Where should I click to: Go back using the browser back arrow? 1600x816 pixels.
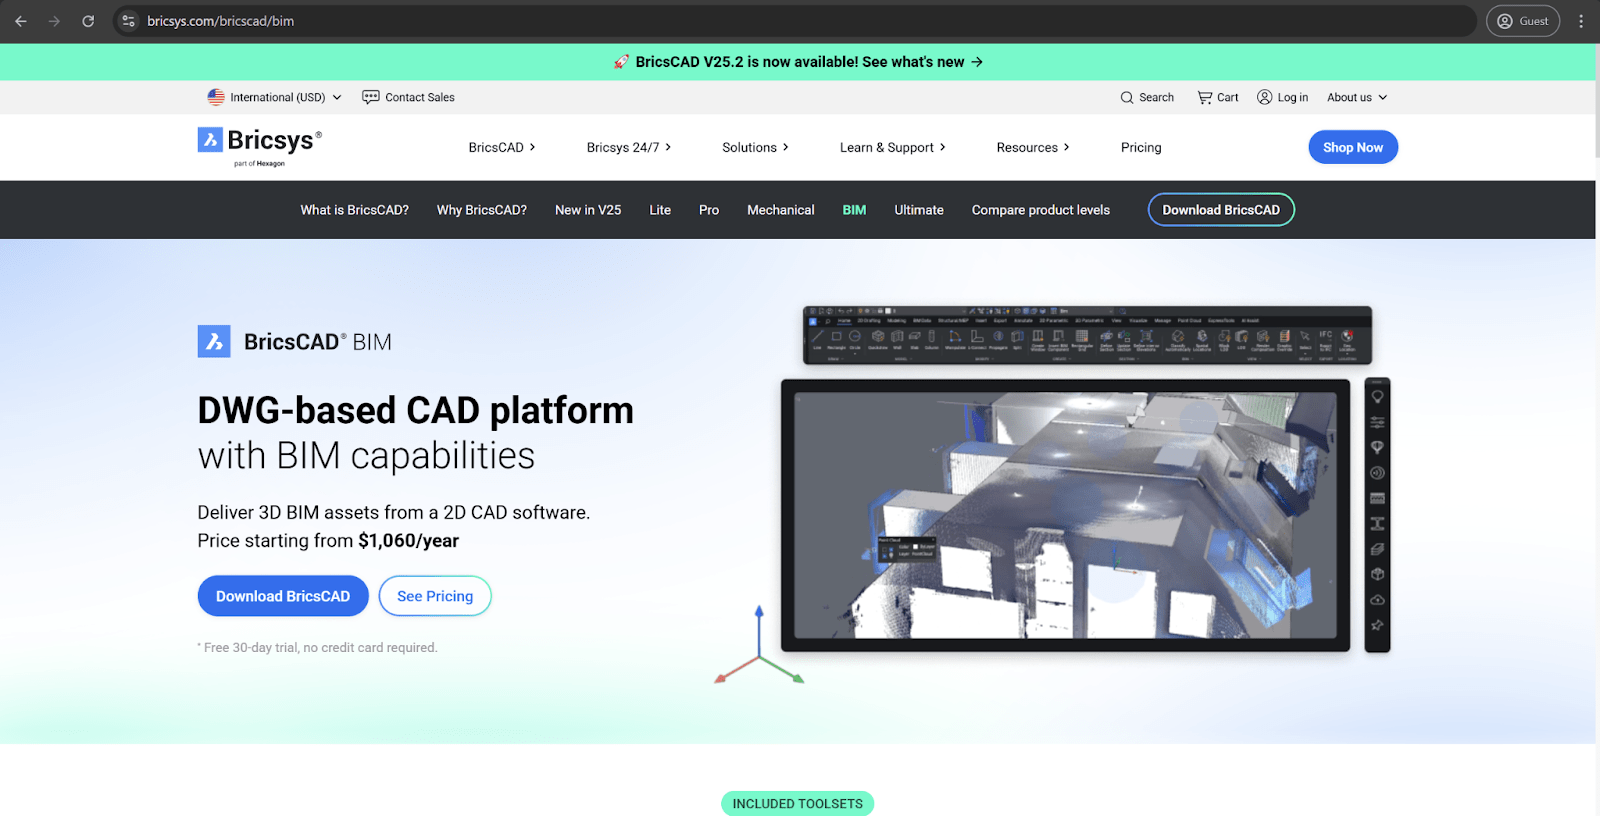point(21,21)
